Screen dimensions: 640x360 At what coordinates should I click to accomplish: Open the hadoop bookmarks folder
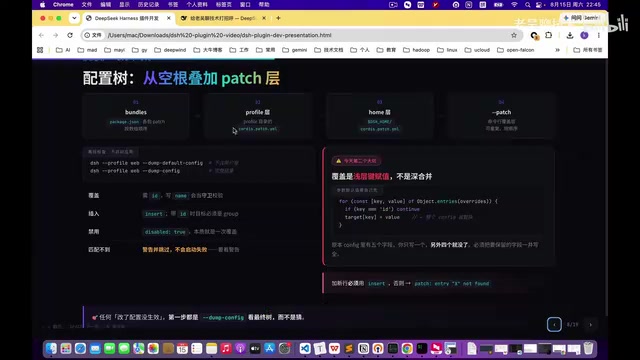[416, 50]
